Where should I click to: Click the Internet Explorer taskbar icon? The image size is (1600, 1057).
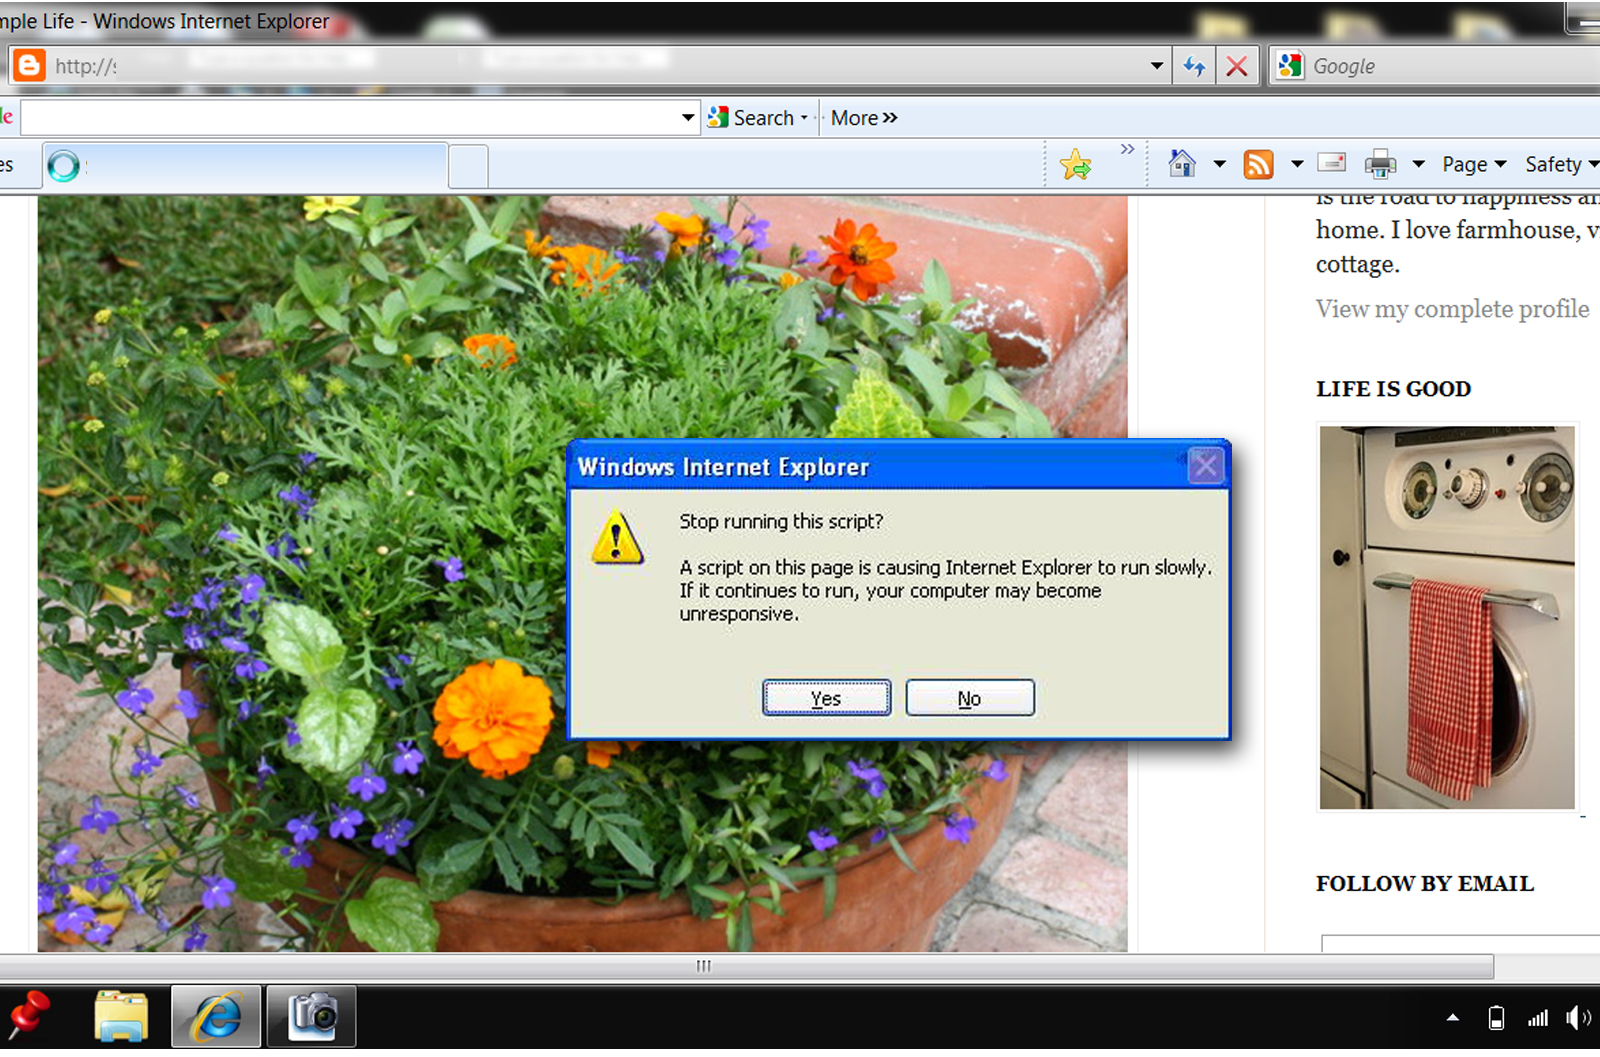point(216,1017)
